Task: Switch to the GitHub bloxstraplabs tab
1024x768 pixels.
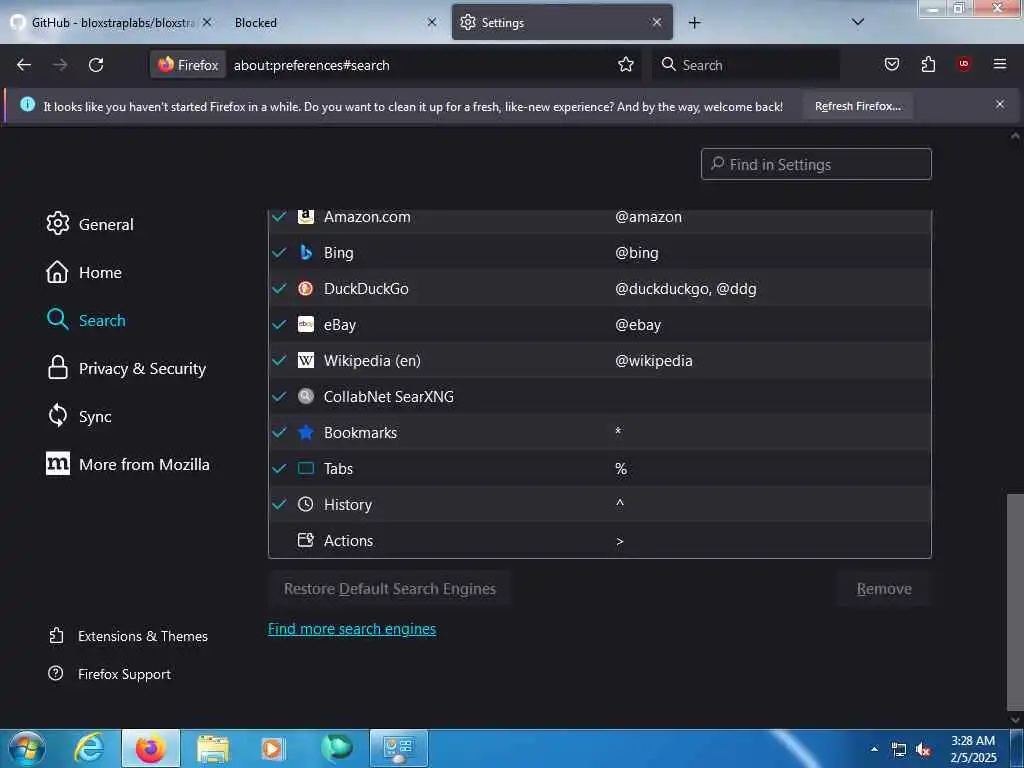Action: point(111,22)
